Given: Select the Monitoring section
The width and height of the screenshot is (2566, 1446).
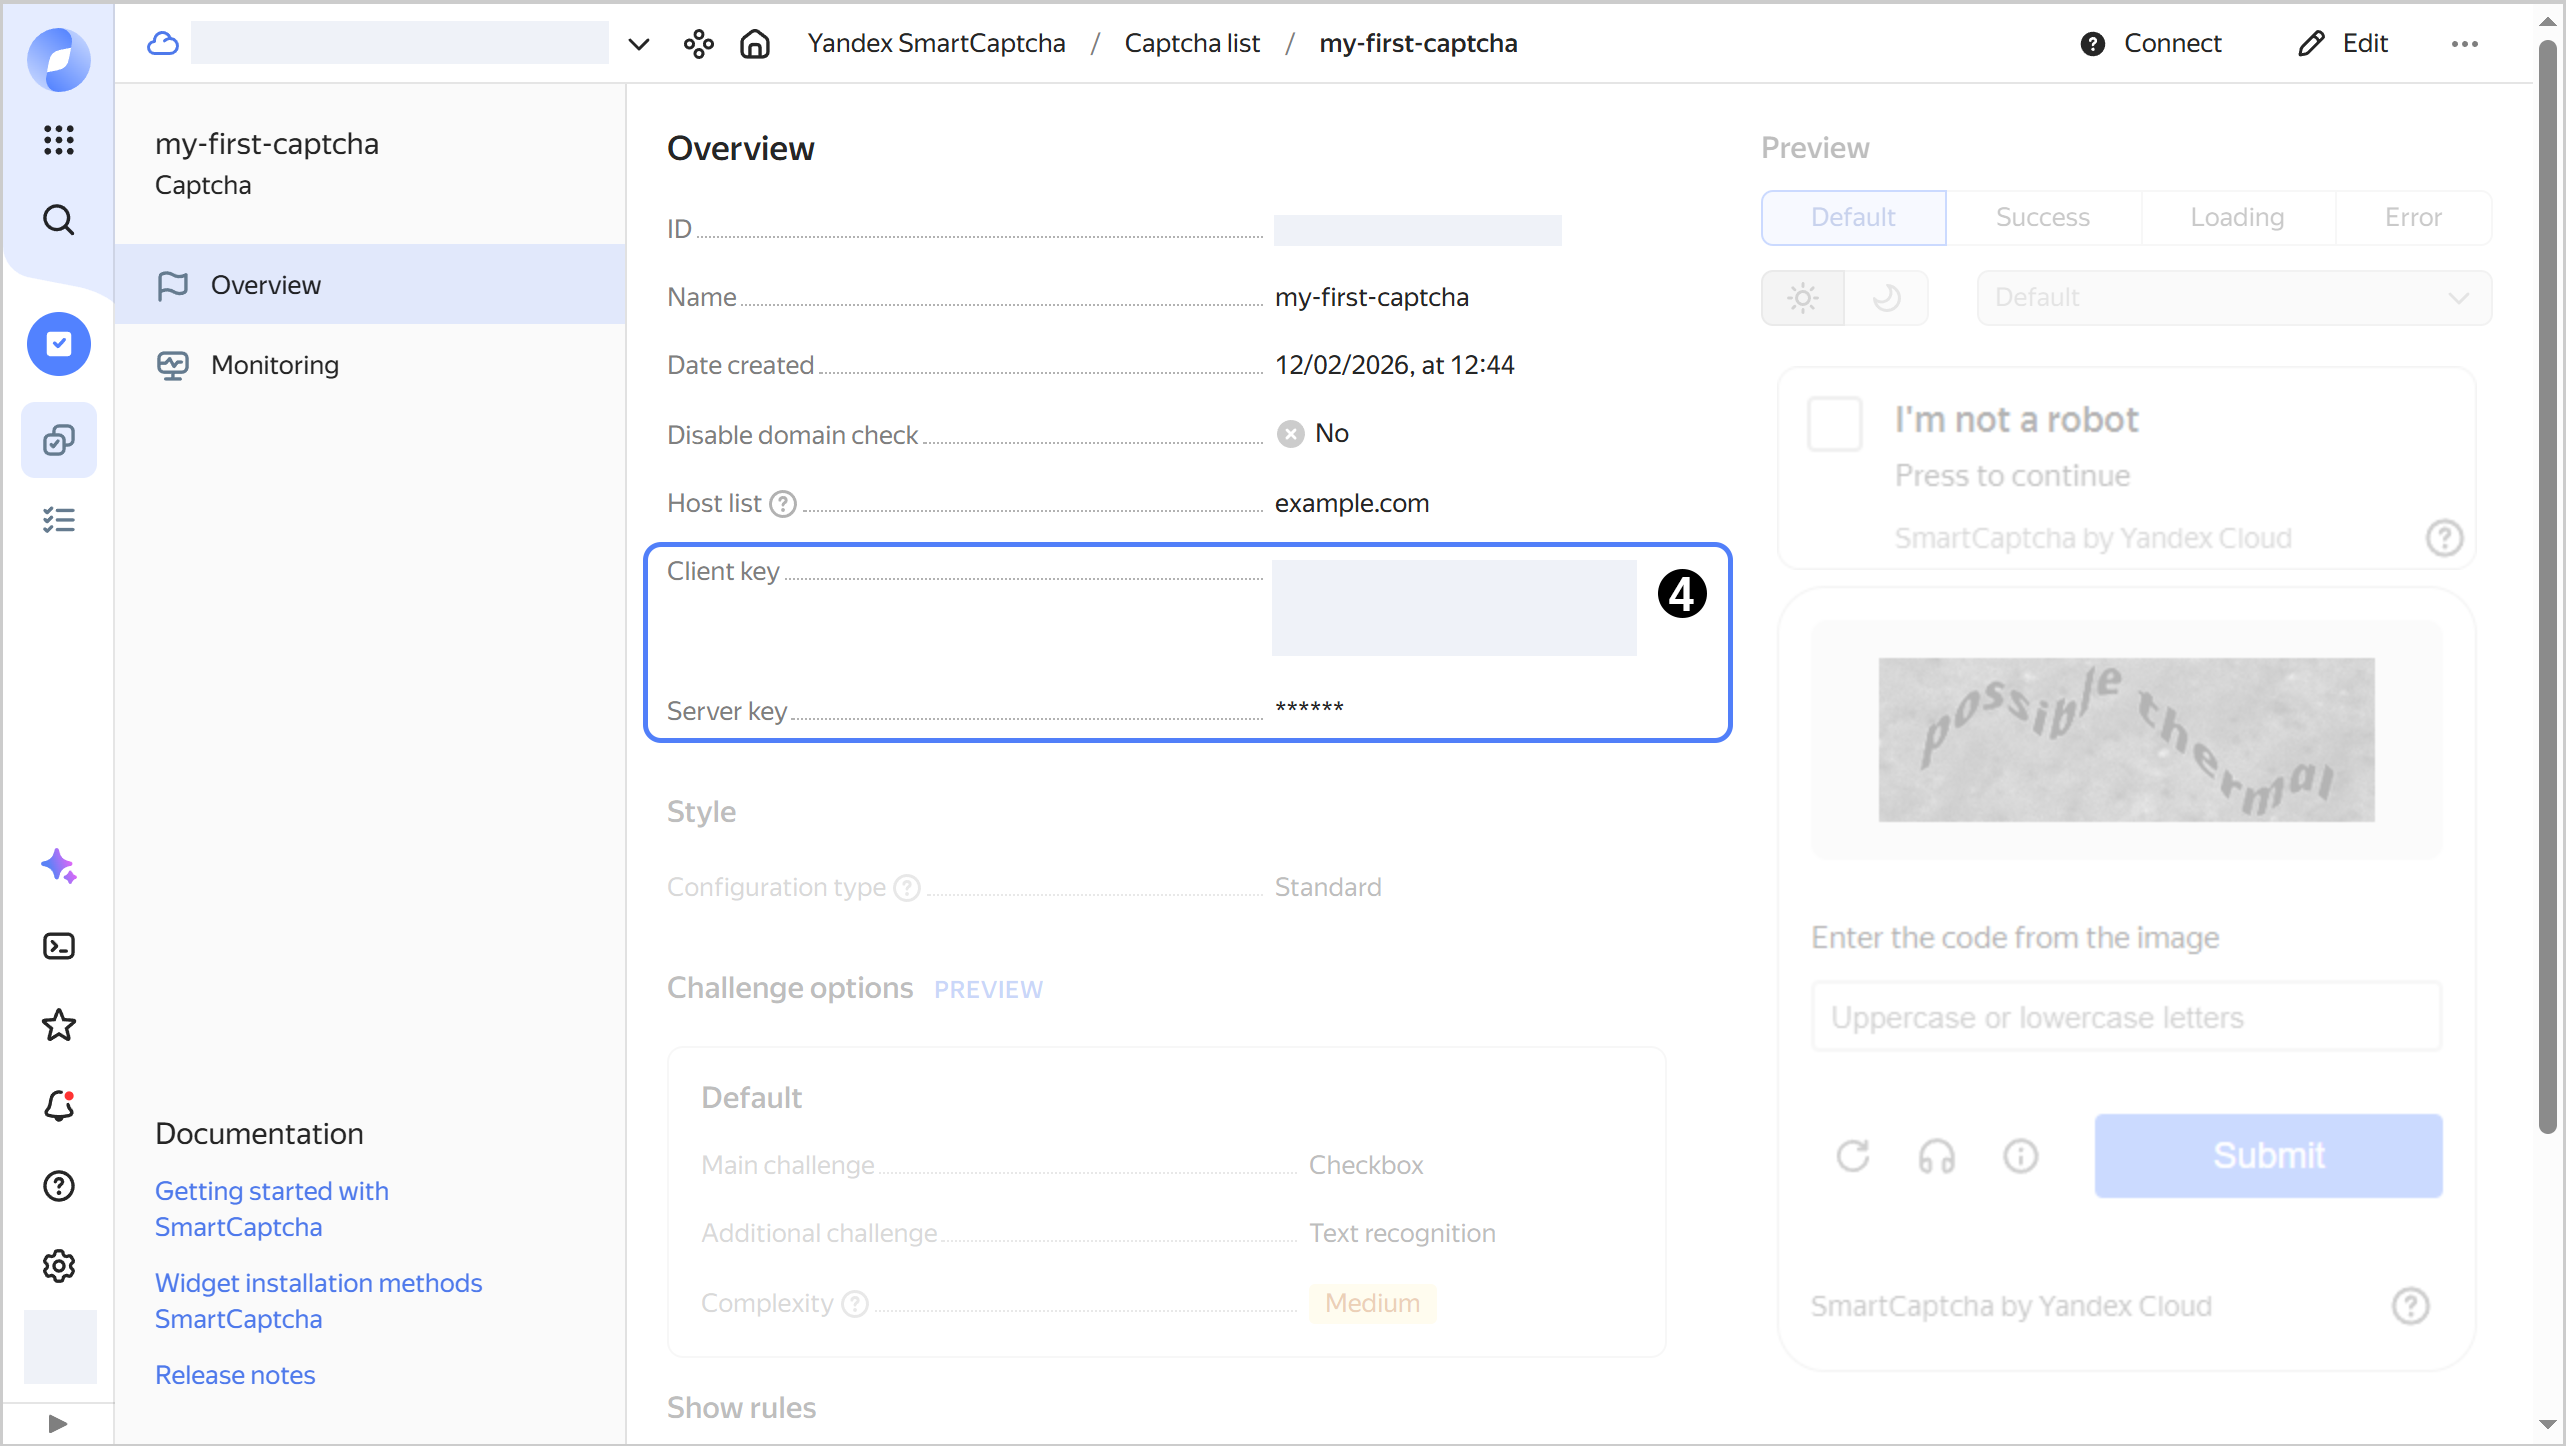Looking at the screenshot, I should click(274, 365).
